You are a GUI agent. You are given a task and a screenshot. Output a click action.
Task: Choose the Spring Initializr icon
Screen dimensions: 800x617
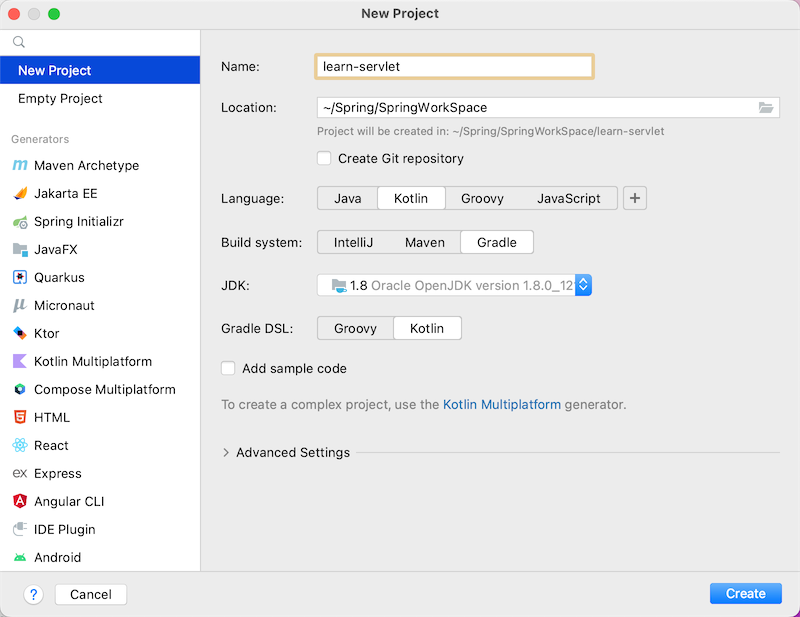20,221
